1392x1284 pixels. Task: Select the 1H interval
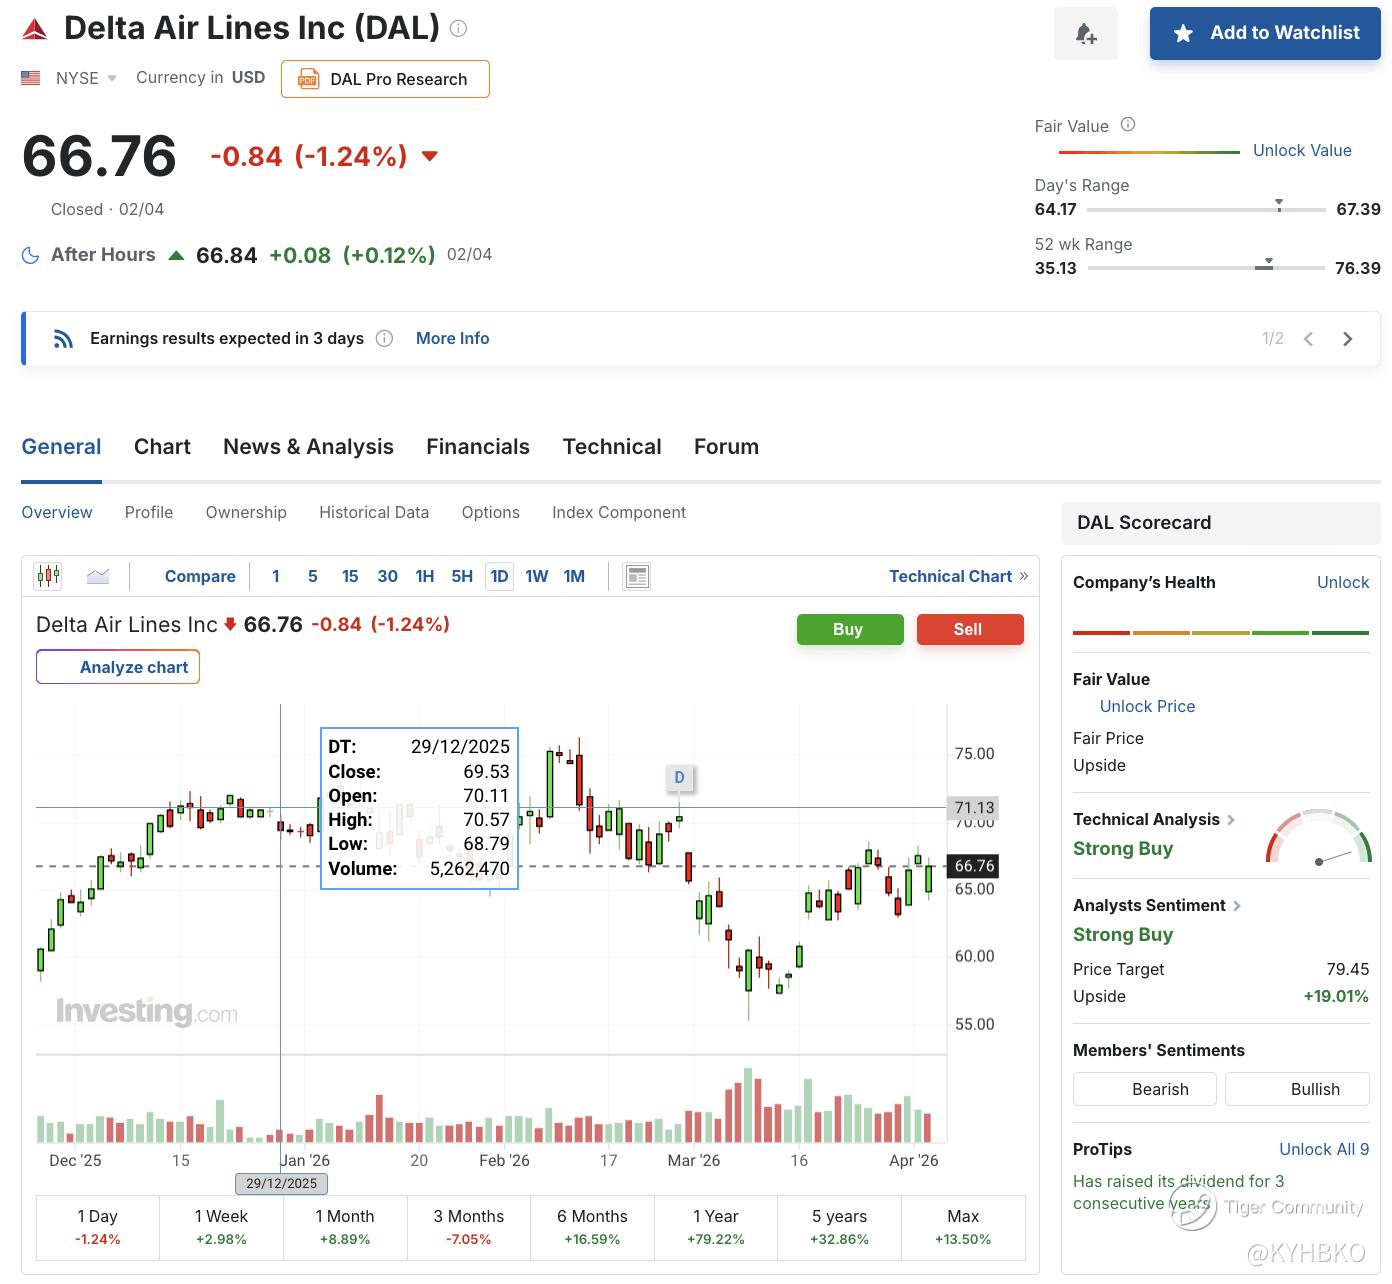(425, 576)
